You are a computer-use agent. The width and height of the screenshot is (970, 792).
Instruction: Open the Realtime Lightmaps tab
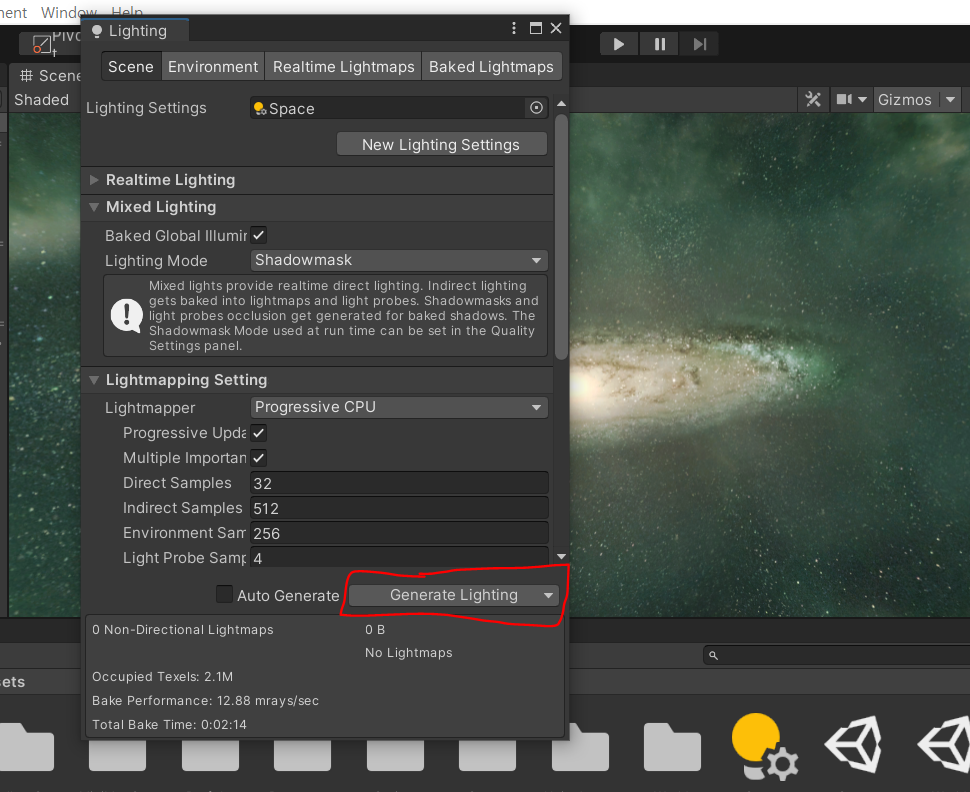(343, 67)
